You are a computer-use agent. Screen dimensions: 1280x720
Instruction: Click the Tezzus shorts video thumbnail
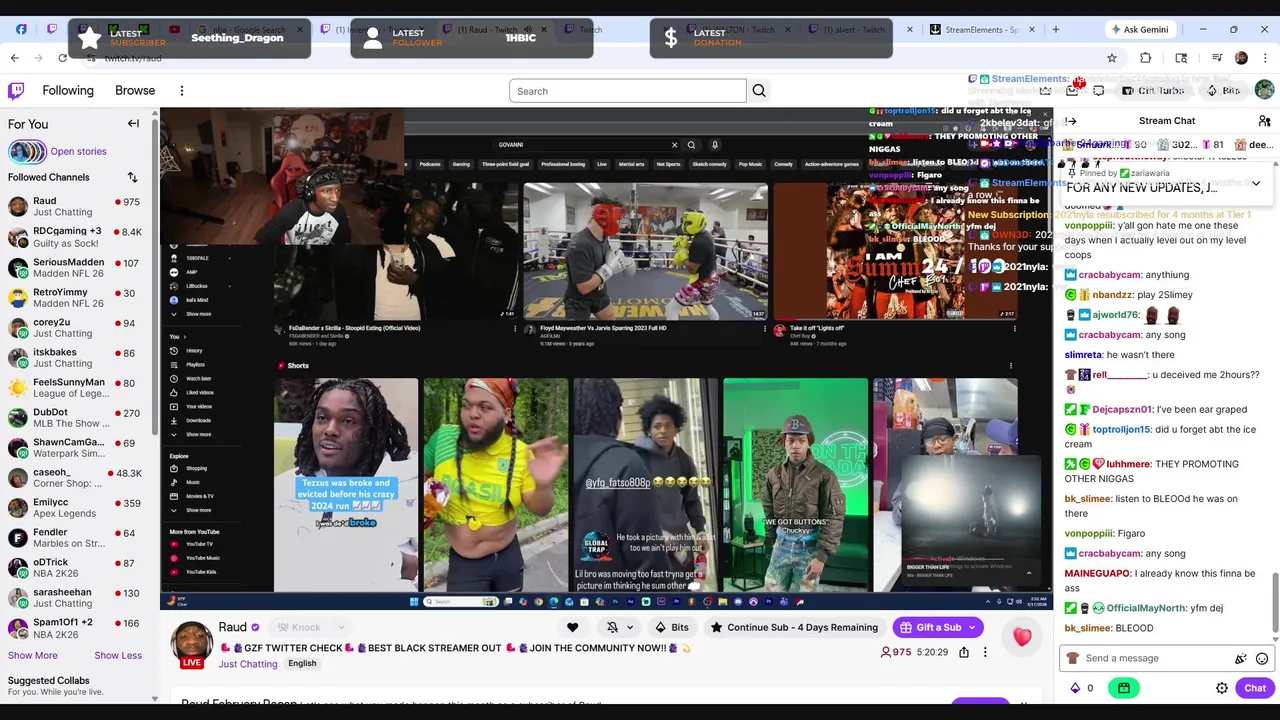[346, 484]
